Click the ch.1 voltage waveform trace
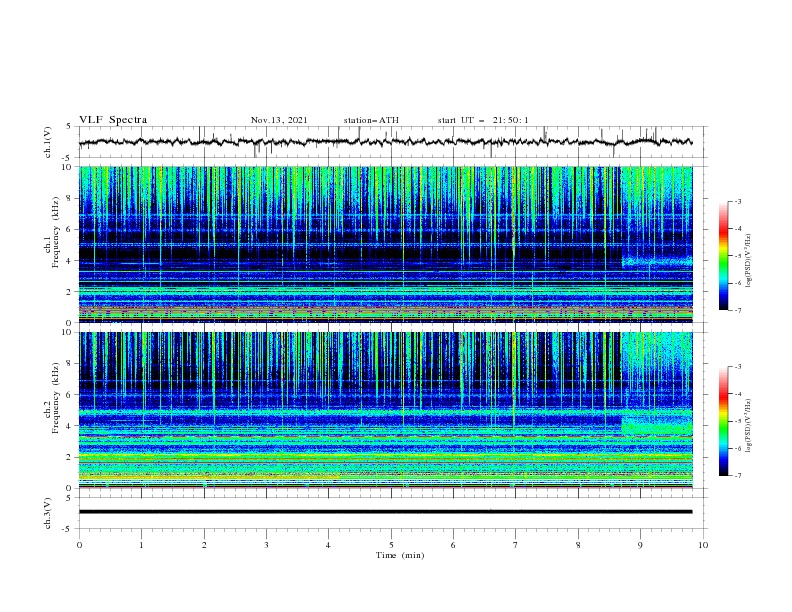 pos(385,142)
